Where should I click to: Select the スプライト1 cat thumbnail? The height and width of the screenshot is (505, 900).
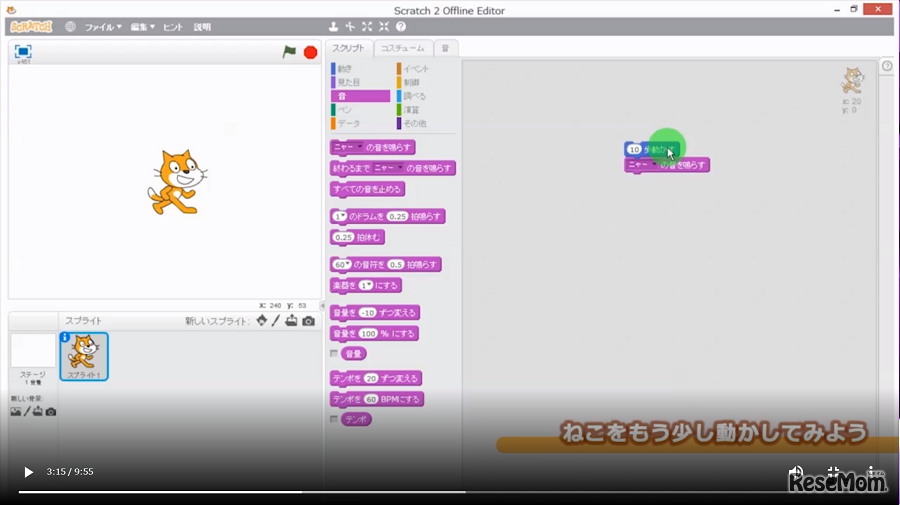pyautogui.click(x=84, y=356)
